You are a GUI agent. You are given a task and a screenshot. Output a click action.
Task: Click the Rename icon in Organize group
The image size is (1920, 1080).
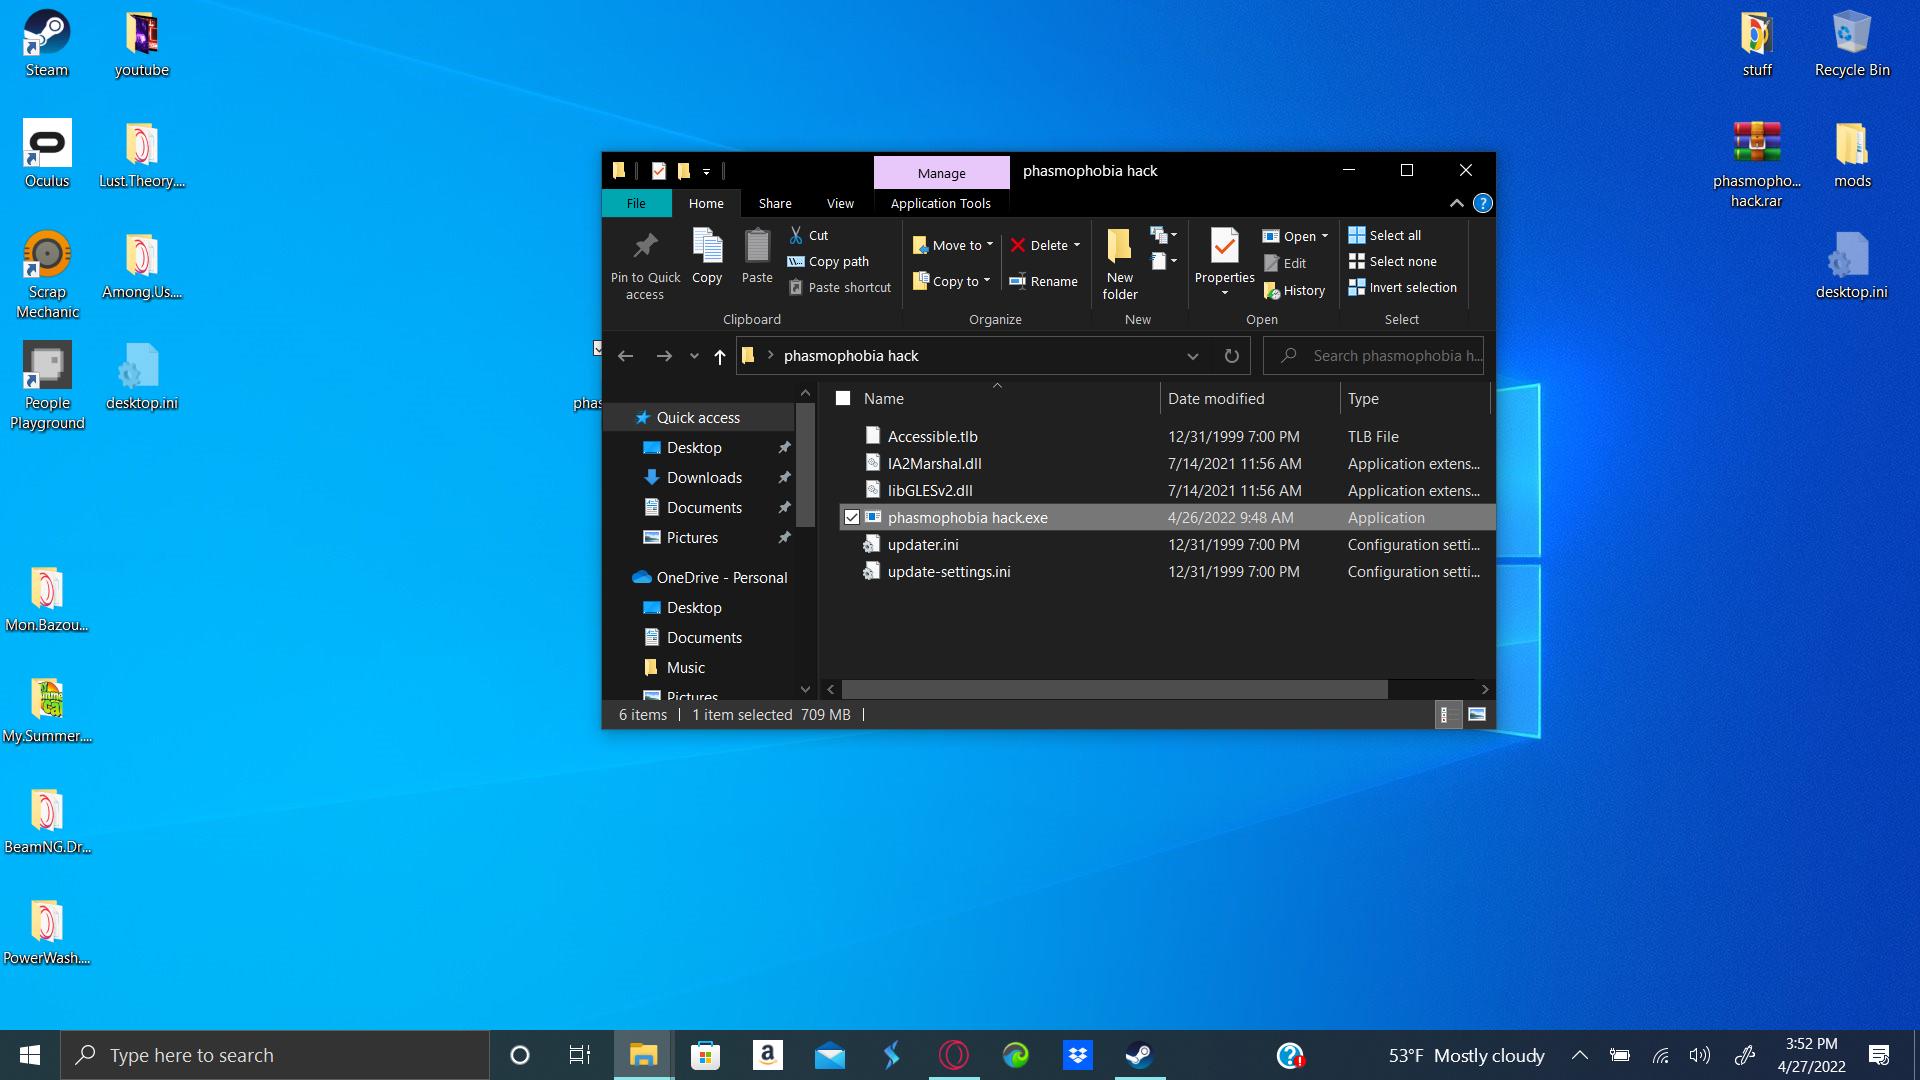(1043, 281)
